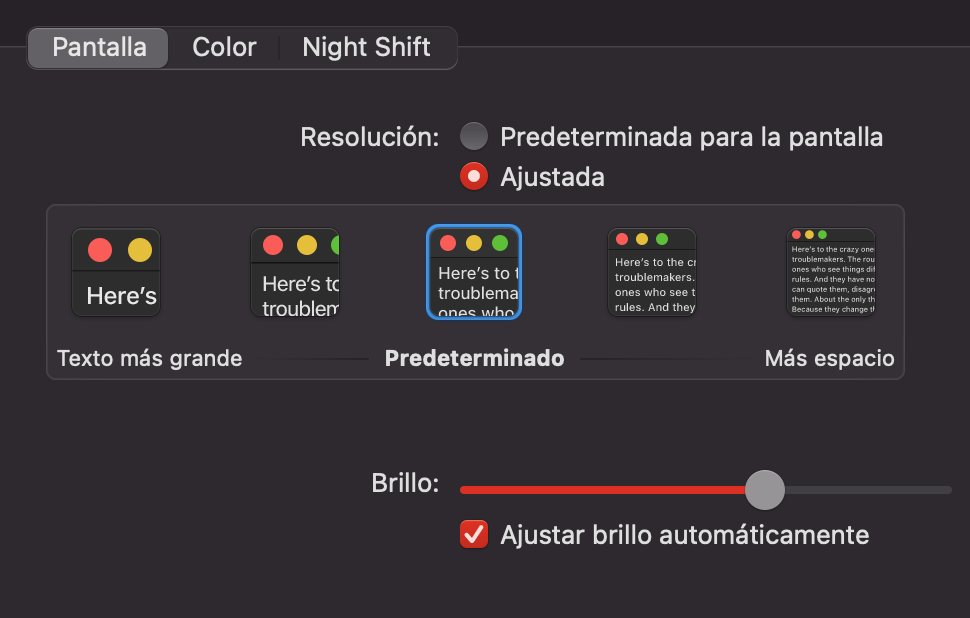Click the Más espacio label
Image resolution: width=970 pixels, height=618 pixels.
(x=829, y=358)
